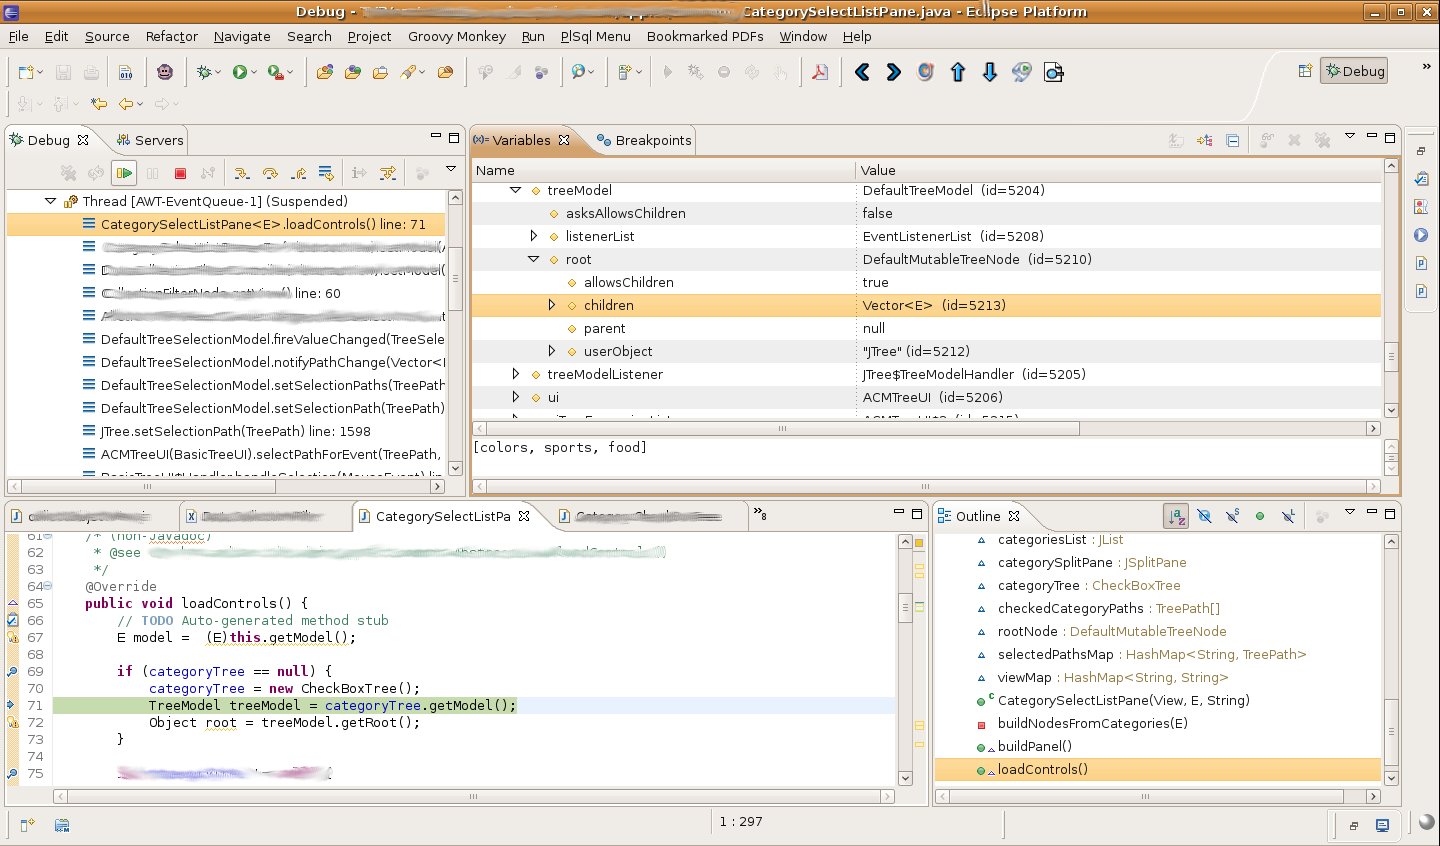Expand the children Vector variable
The image size is (1440, 846).
pyautogui.click(x=552, y=305)
